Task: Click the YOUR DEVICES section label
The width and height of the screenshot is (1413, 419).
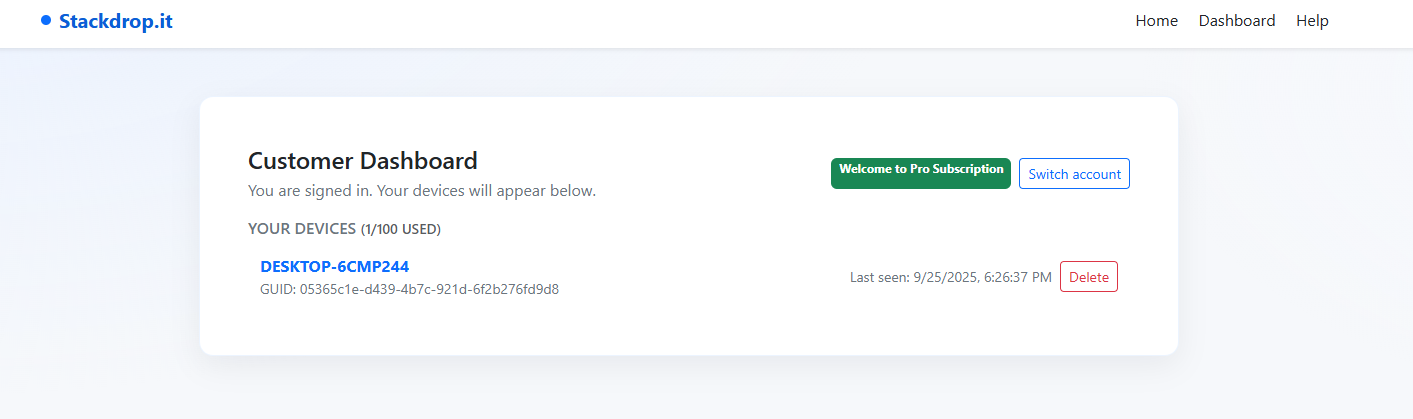Action: [302, 229]
